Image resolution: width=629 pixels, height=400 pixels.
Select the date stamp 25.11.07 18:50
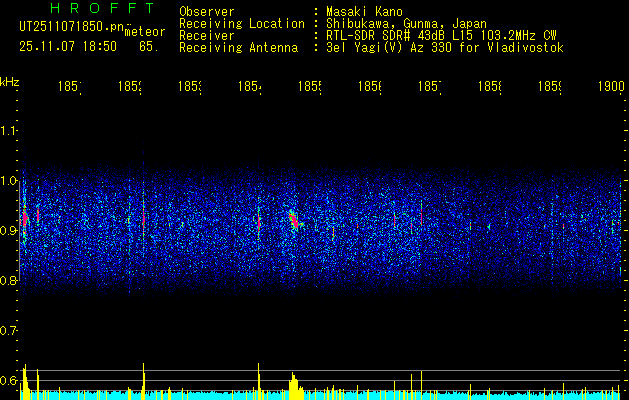(x=68, y=47)
